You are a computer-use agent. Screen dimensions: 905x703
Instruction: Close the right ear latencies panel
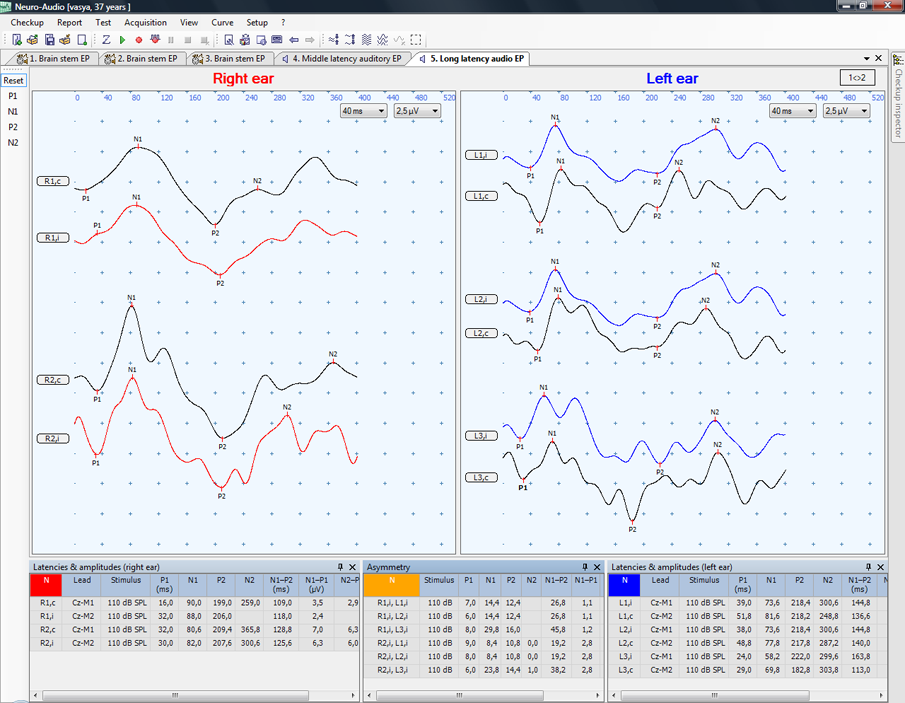pos(353,567)
